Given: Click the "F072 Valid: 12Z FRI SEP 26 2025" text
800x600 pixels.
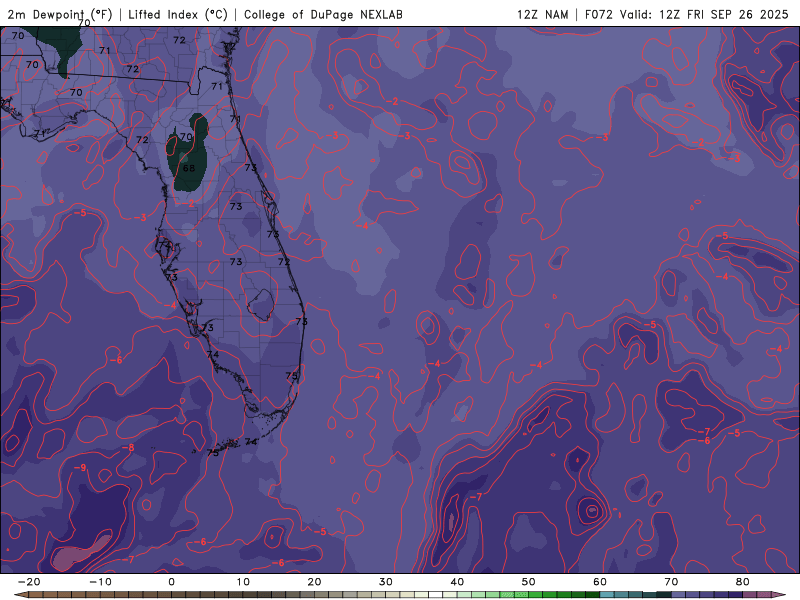Looking at the screenshot, I should click(687, 15).
